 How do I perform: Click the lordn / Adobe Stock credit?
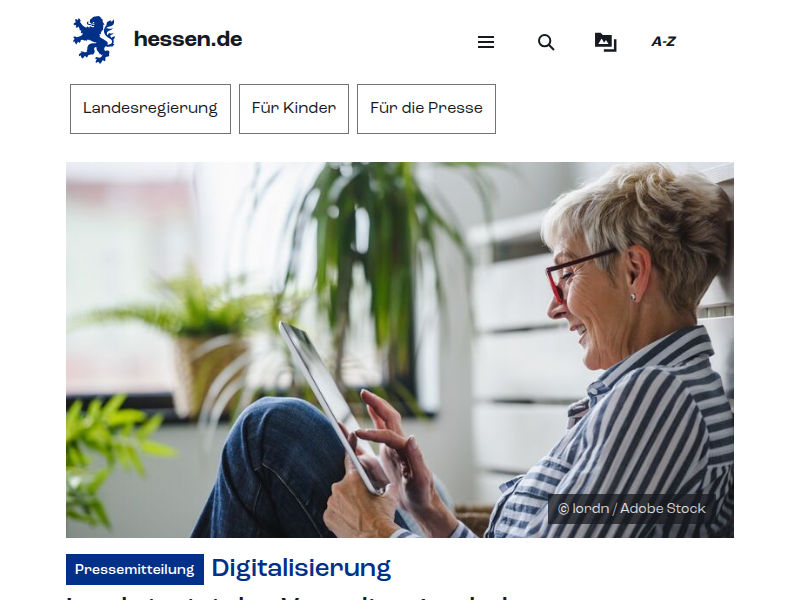[x=638, y=509]
